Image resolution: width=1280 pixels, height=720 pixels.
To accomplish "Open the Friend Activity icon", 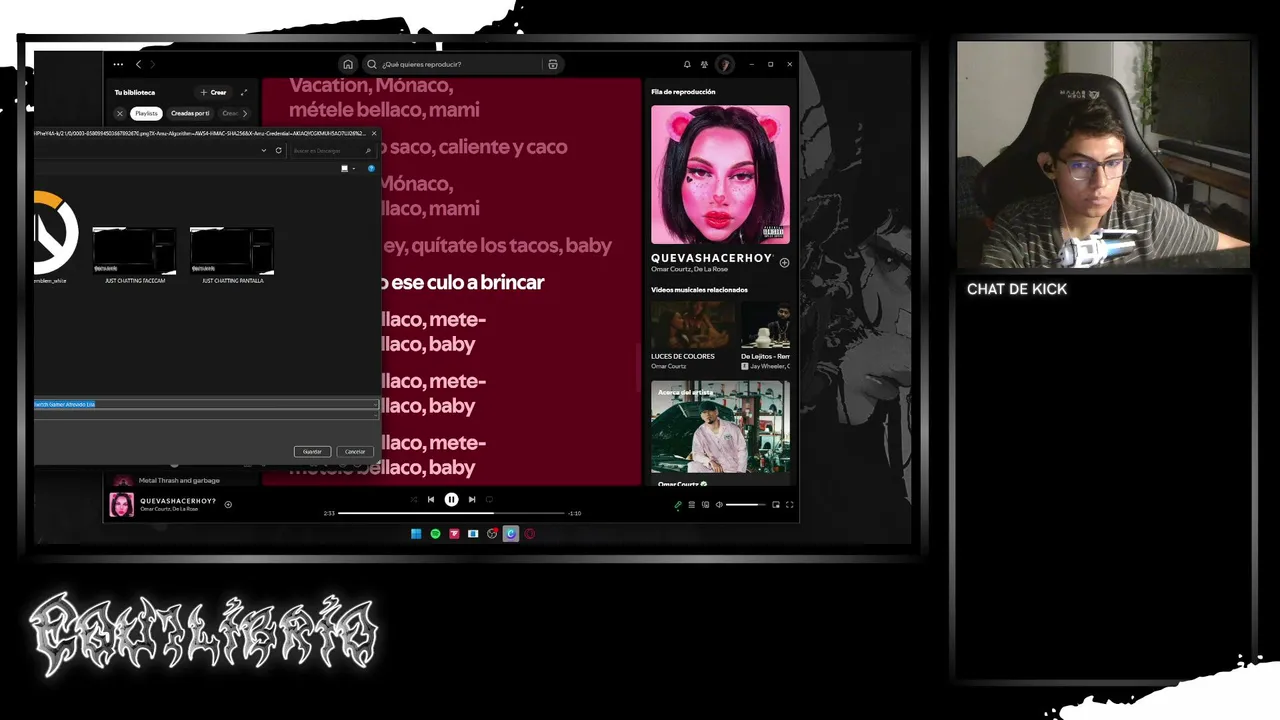I will [x=704, y=64].
